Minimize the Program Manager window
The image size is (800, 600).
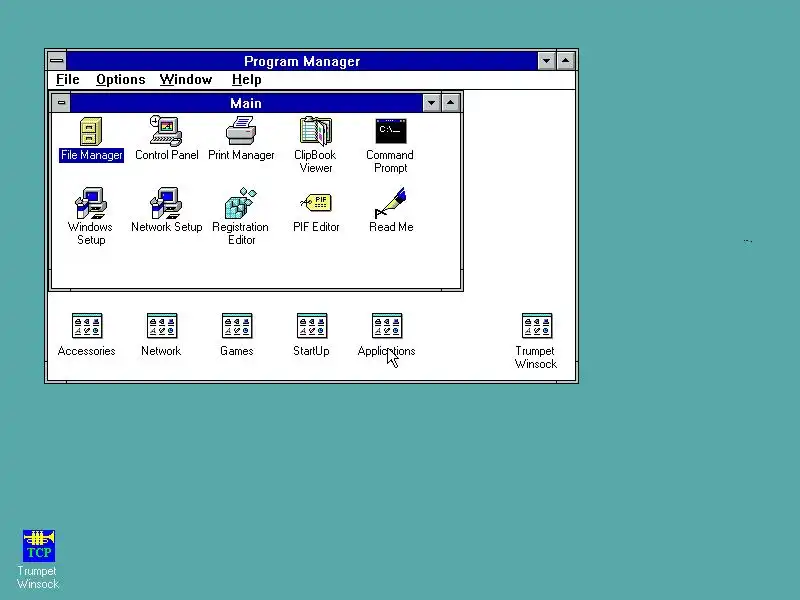tap(546, 61)
